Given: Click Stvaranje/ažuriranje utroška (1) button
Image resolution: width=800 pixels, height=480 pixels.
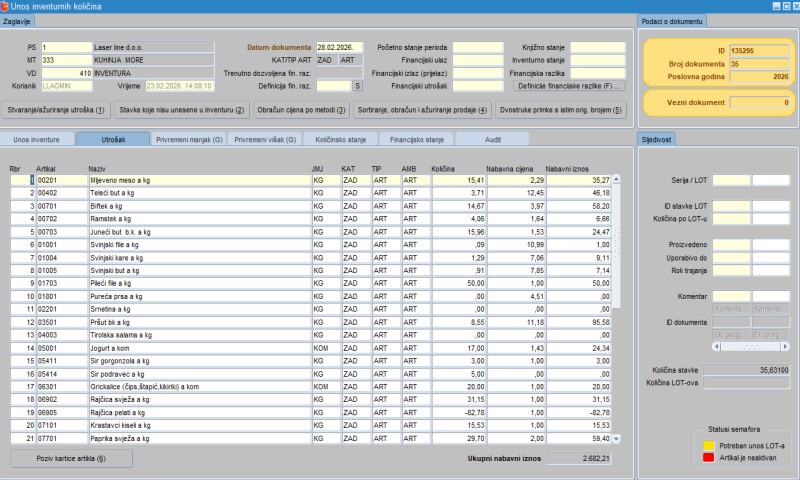Looking at the screenshot, I should [56, 110].
